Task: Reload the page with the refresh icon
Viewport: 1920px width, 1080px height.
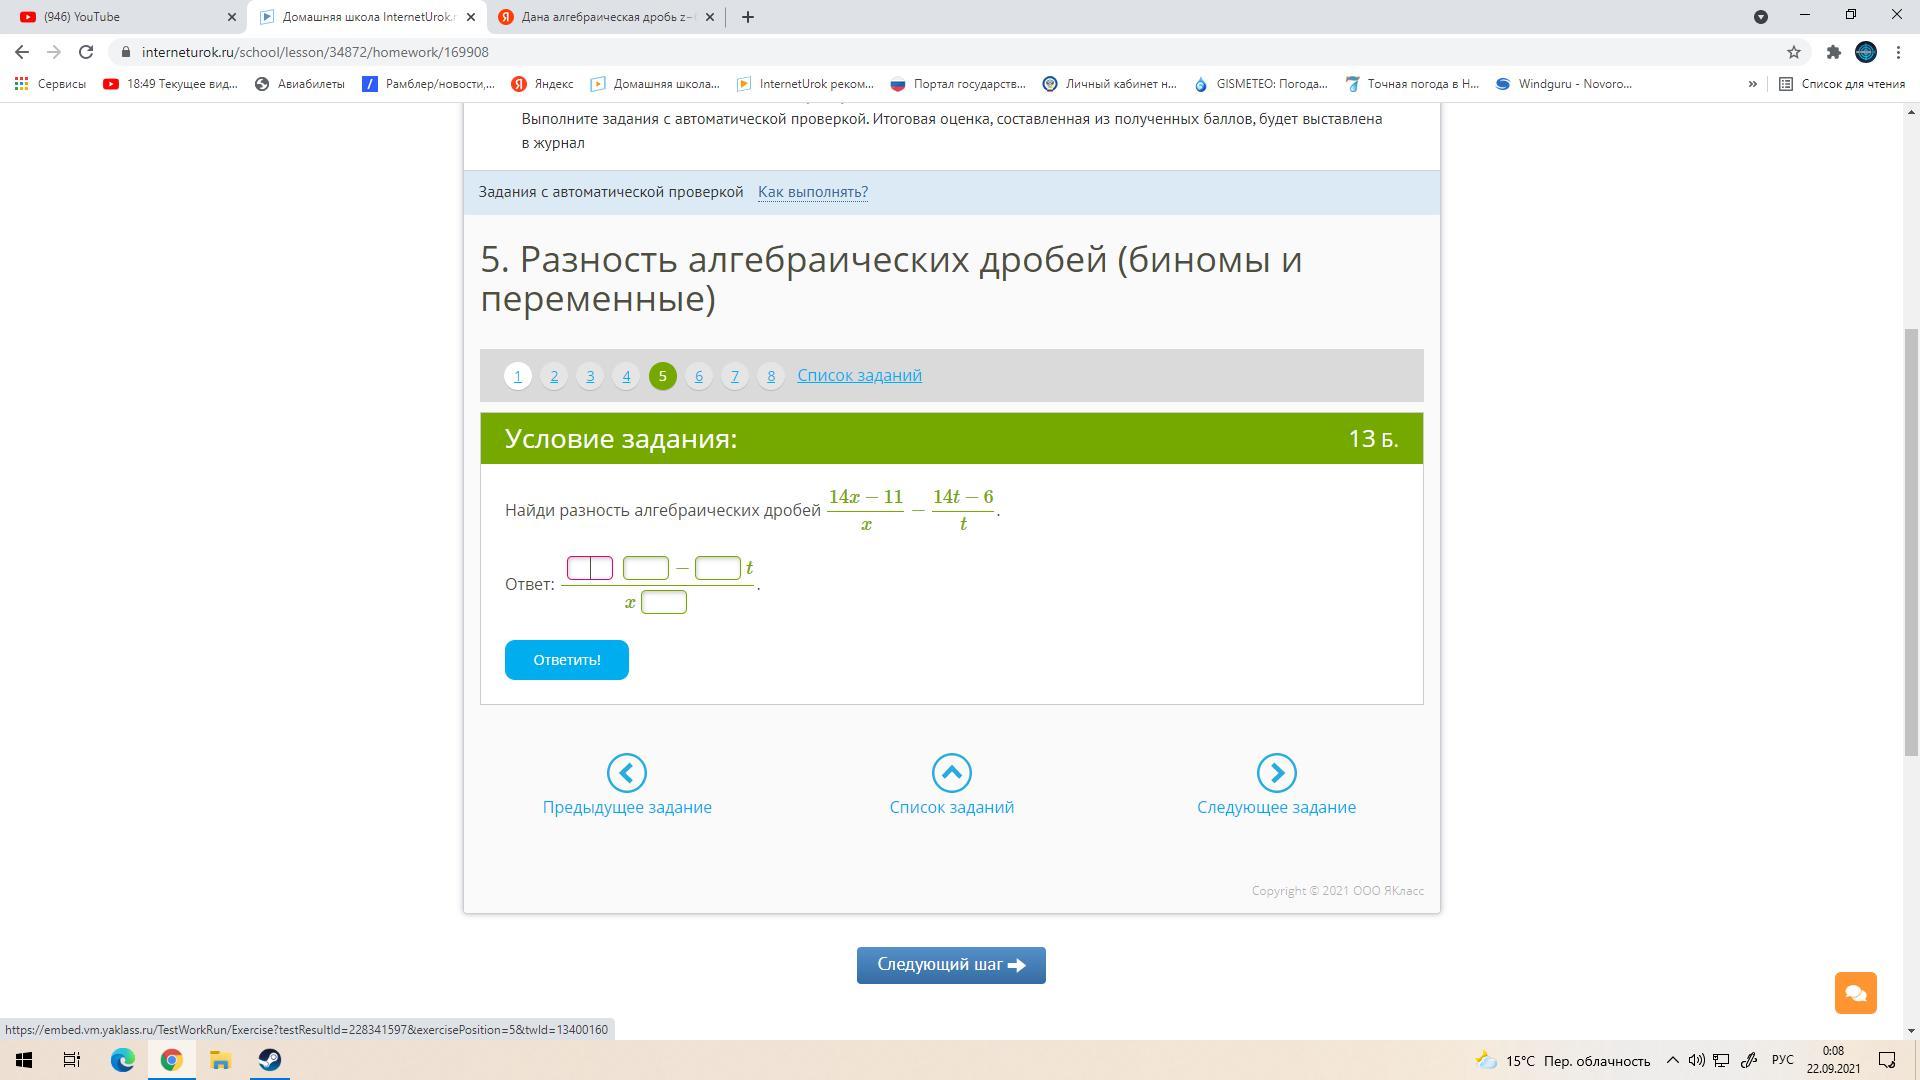Action: point(86,52)
